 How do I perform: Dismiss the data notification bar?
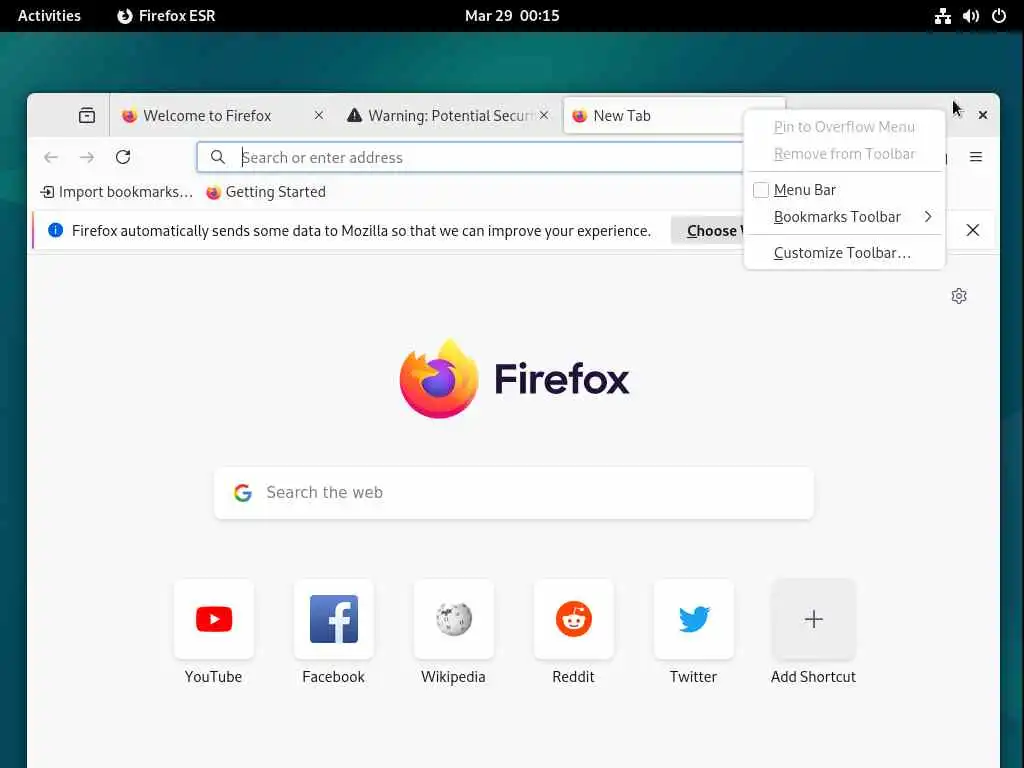click(x=972, y=230)
